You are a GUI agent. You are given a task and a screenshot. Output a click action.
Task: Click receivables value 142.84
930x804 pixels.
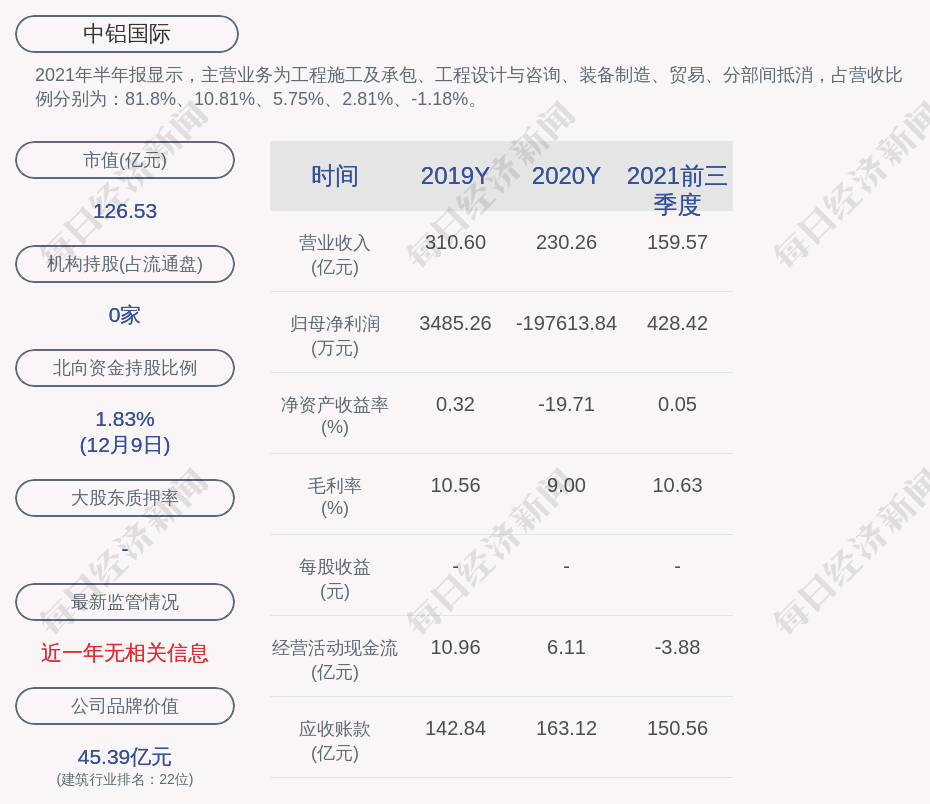(456, 729)
